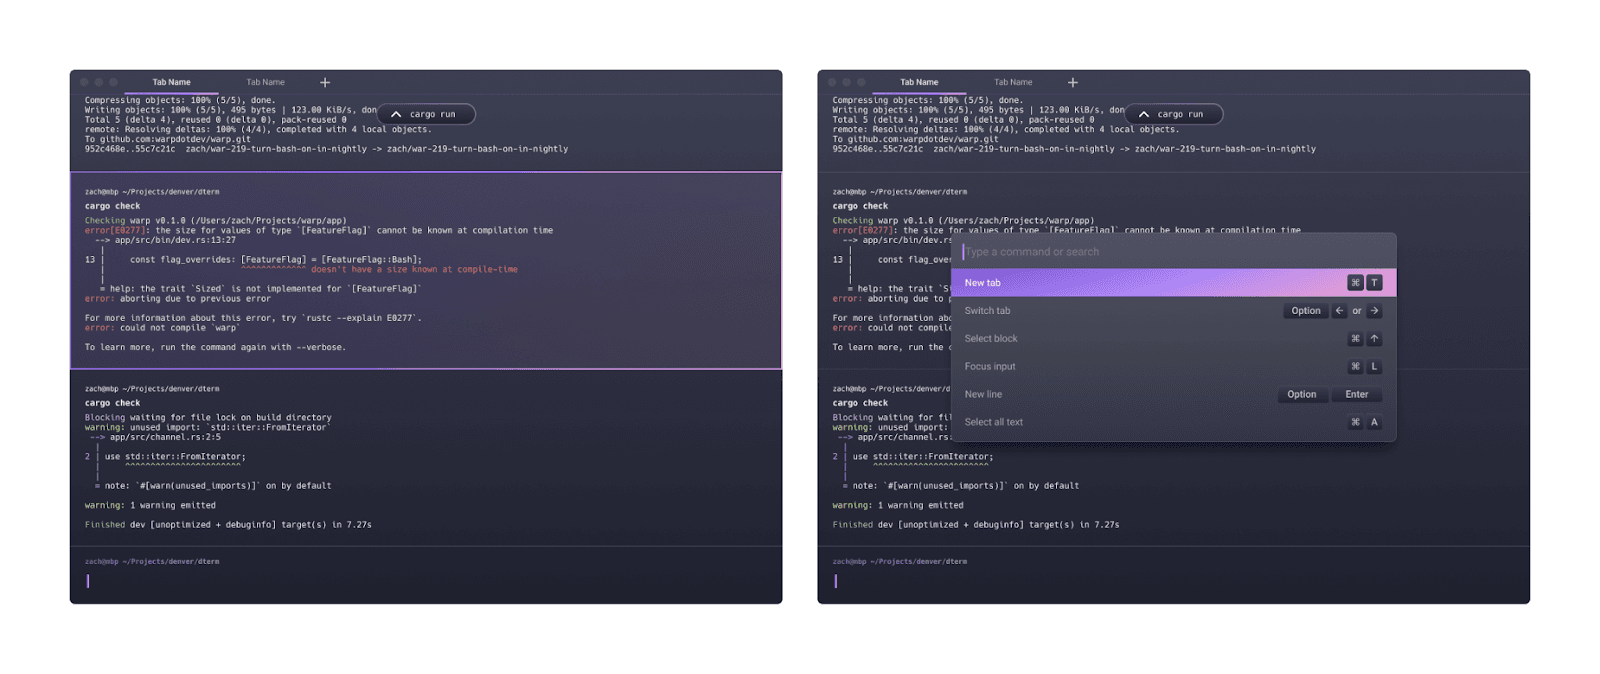The height and width of the screenshot is (674, 1600).
Task: Click the plus icon in the left terminal window
Action: [x=325, y=83]
